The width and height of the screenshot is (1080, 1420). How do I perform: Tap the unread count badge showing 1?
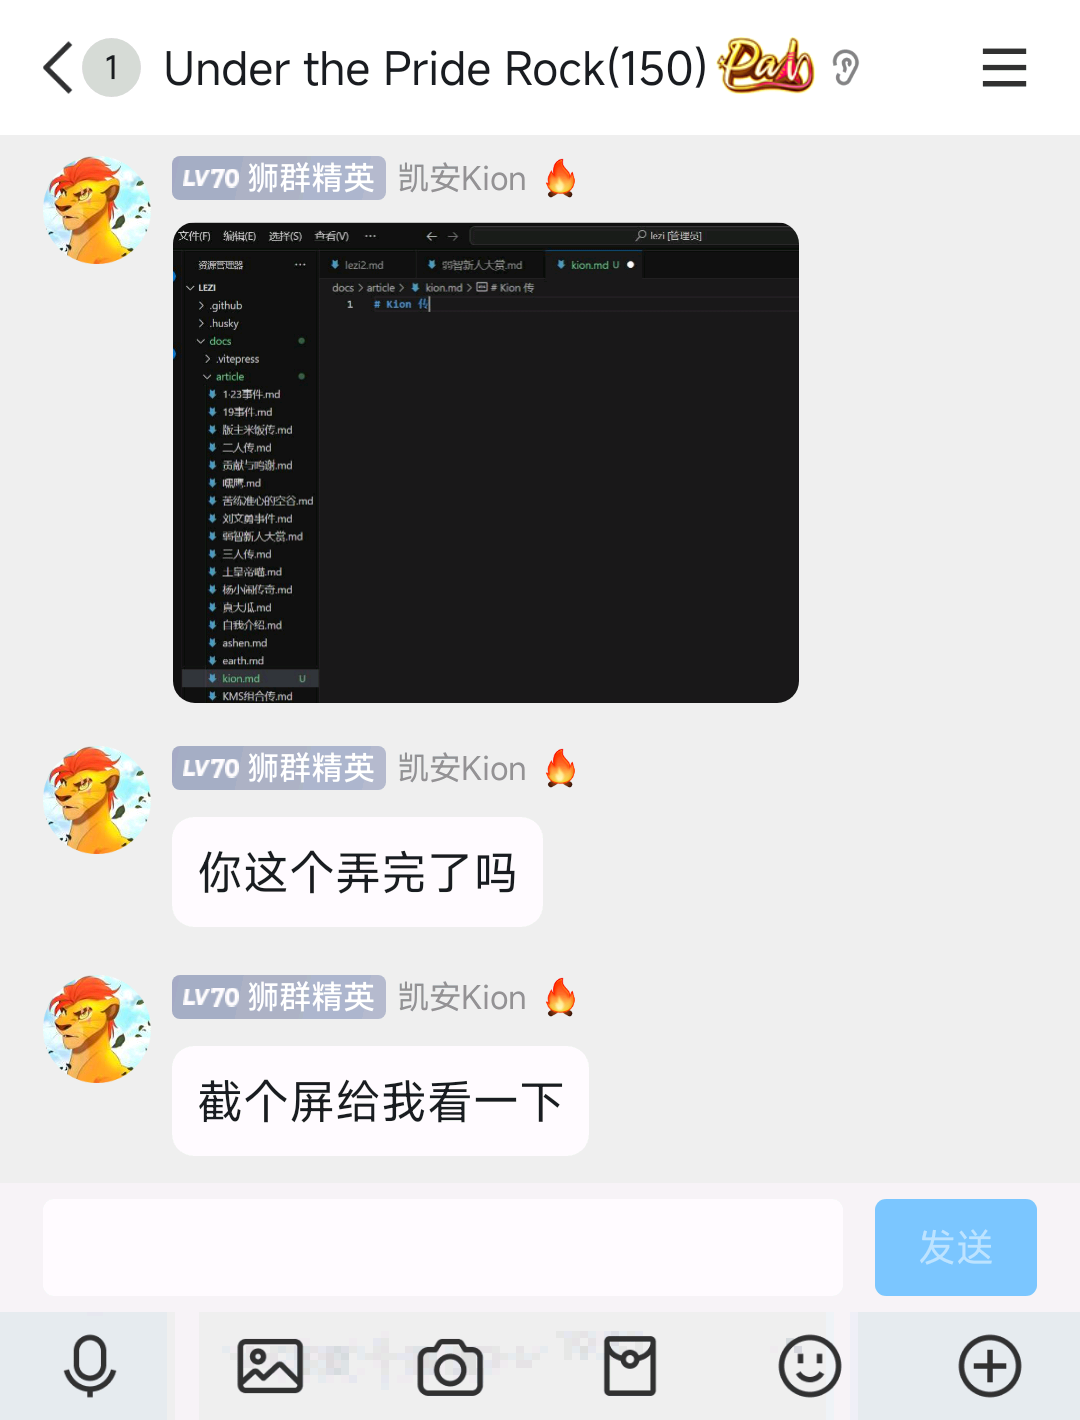[111, 68]
